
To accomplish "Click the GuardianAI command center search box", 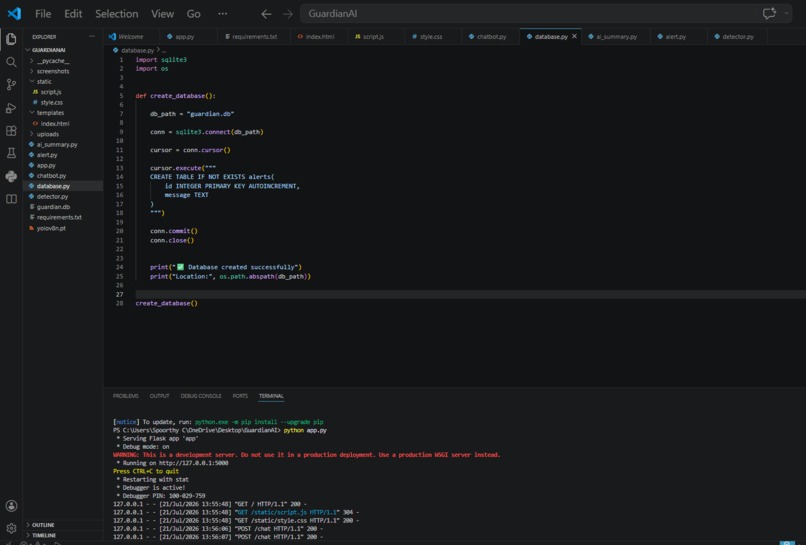I will 546,14.
